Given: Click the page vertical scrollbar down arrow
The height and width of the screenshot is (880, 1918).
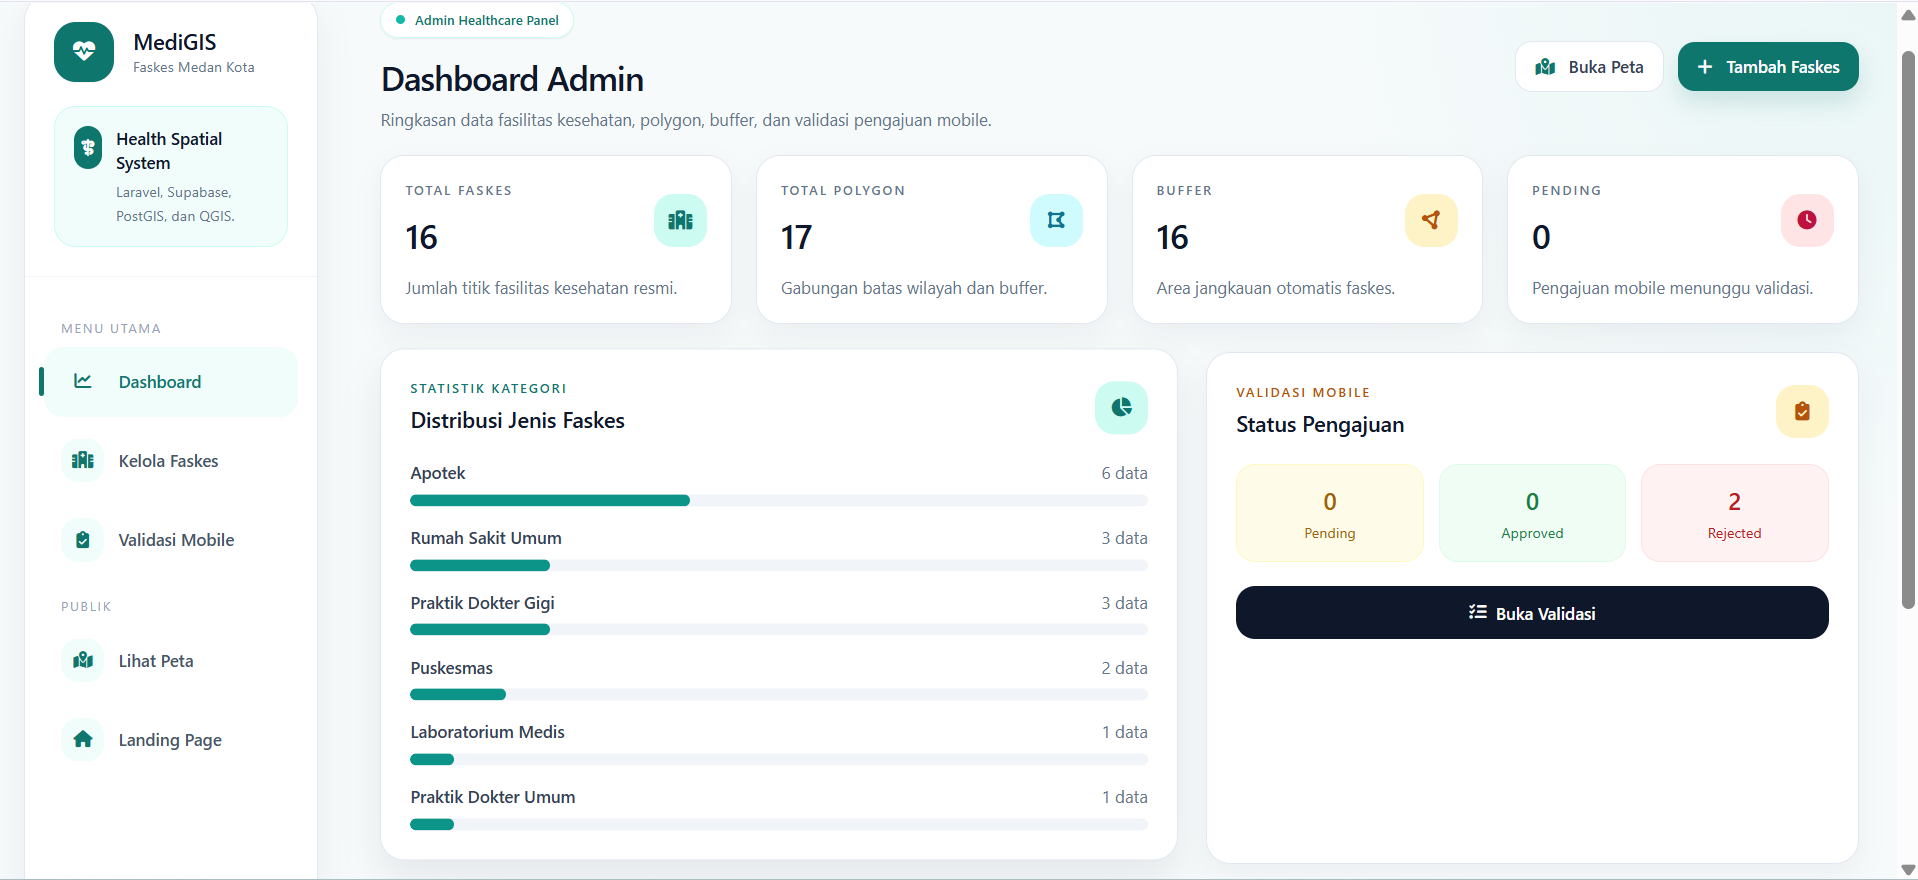Looking at the screenshot, I should pyautogui.click(x=1908, y=870).
